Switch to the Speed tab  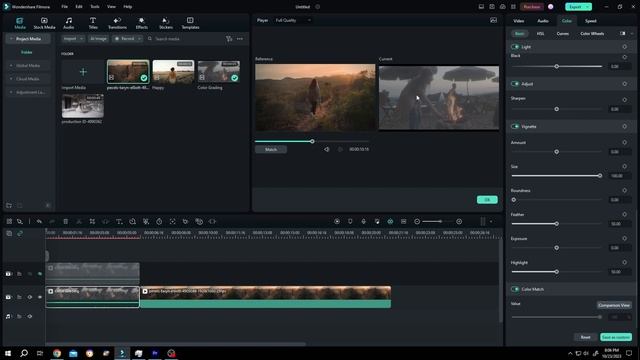tap(591, 21)
